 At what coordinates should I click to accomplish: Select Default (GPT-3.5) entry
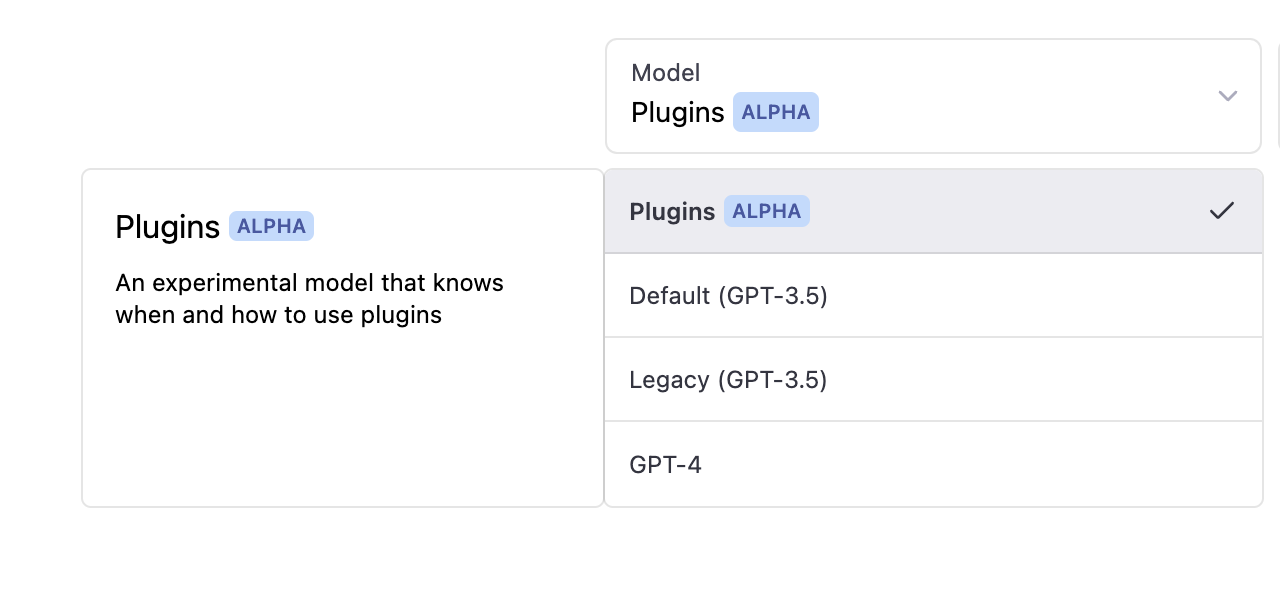tap(728, 295)
